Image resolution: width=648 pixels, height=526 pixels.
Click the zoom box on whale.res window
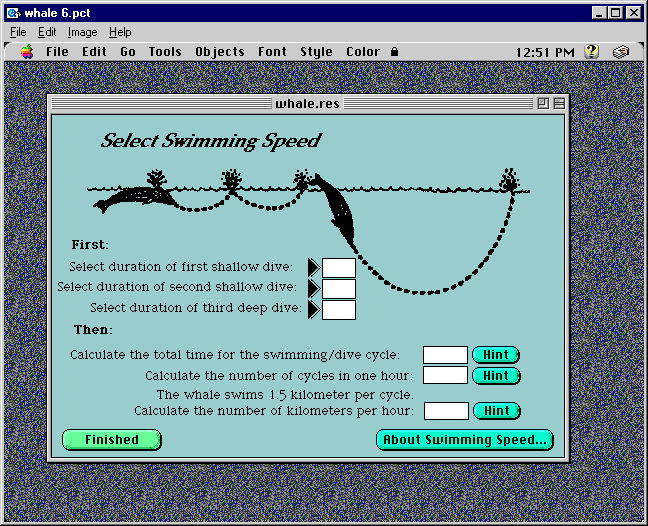point(543,103)
